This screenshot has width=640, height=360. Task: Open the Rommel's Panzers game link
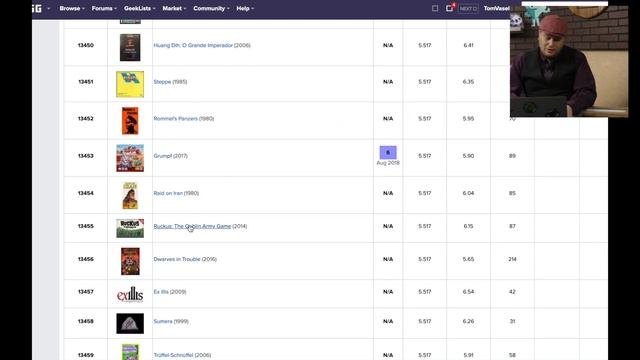pyautogui.click(x=176, y=118)
